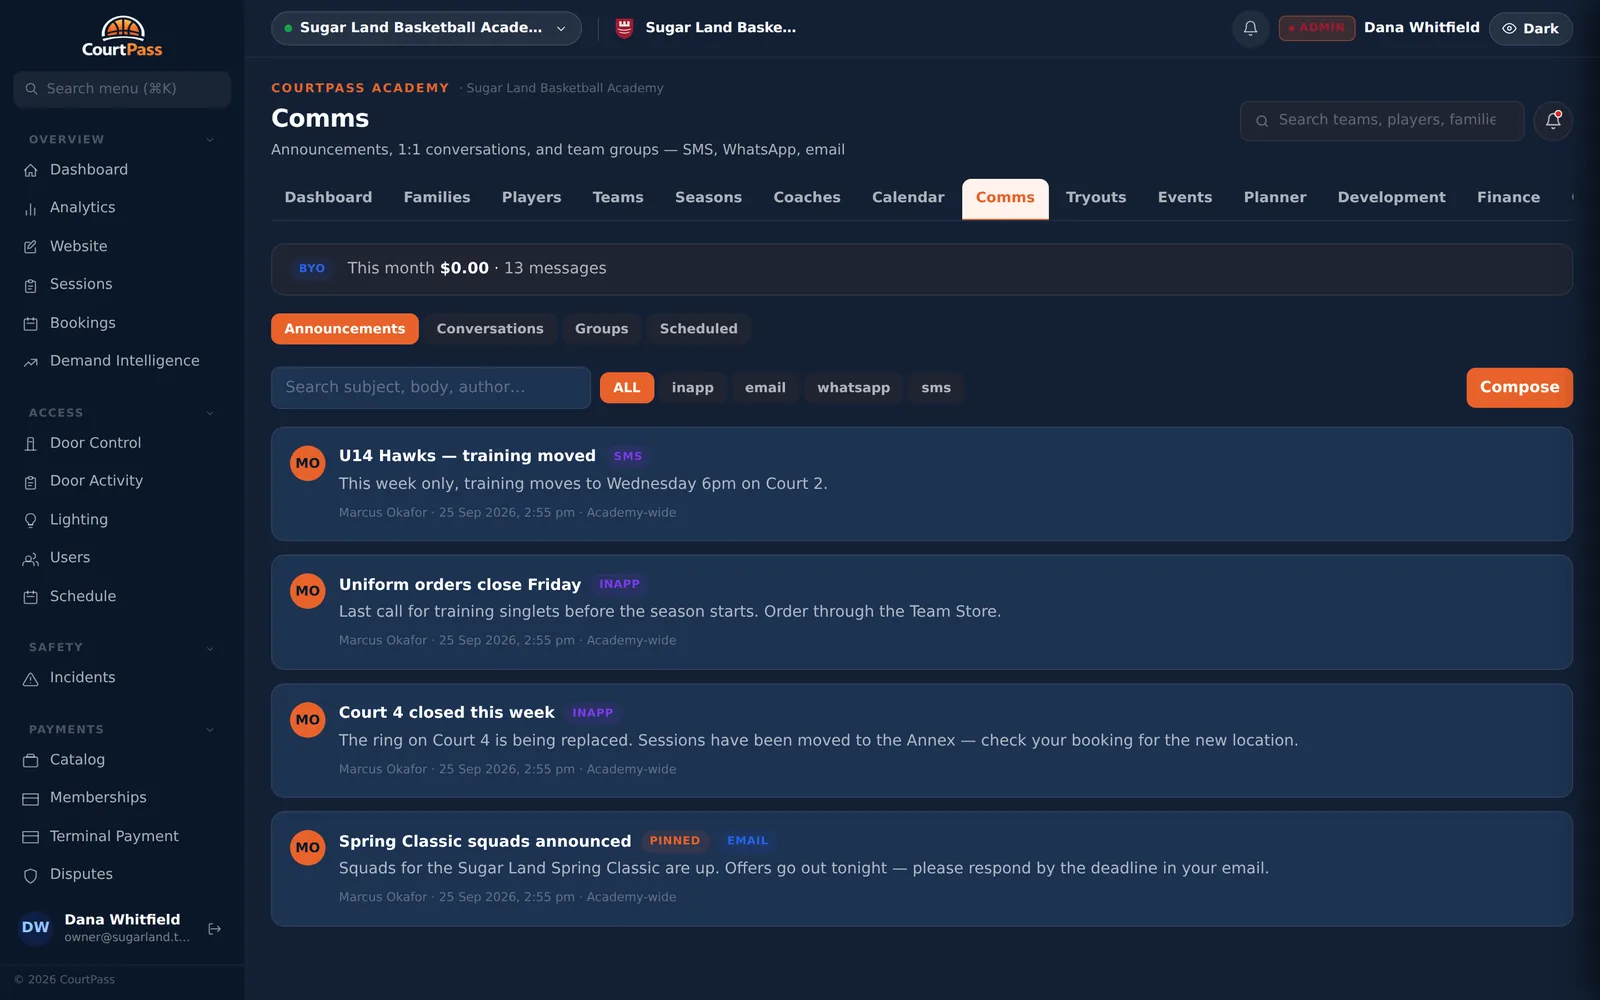Click the Users people icon
This screenshot has width=1600, height=1000.
[x=30, y=558]
